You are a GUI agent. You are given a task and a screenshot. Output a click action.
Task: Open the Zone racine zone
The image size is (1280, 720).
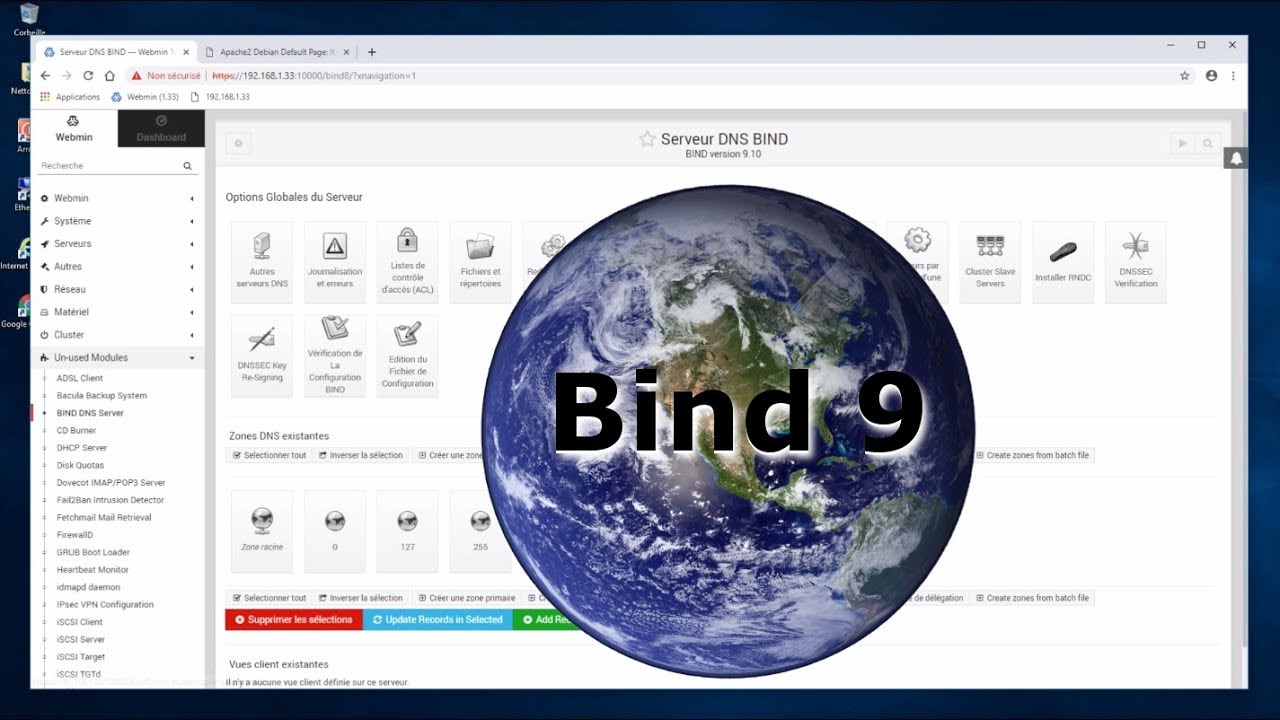click(262, 531)
